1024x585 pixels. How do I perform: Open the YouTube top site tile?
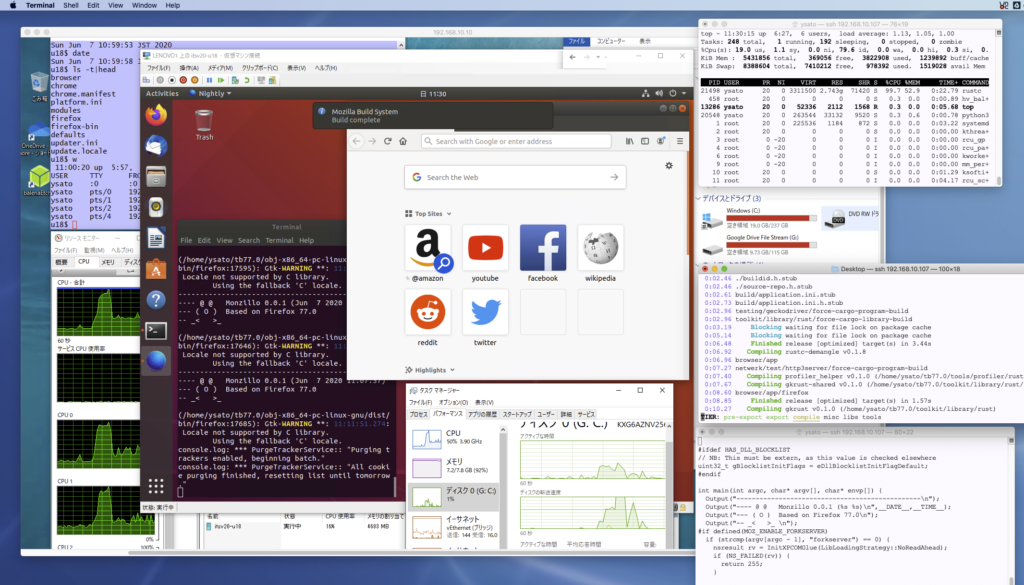click(485, 248)
